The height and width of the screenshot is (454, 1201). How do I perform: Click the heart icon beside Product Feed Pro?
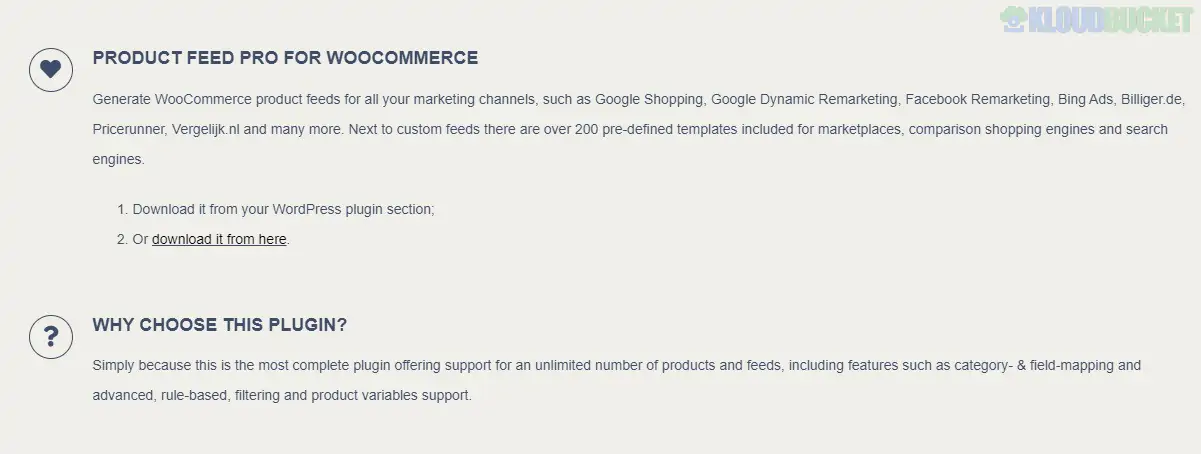click(x=50, y=70)
